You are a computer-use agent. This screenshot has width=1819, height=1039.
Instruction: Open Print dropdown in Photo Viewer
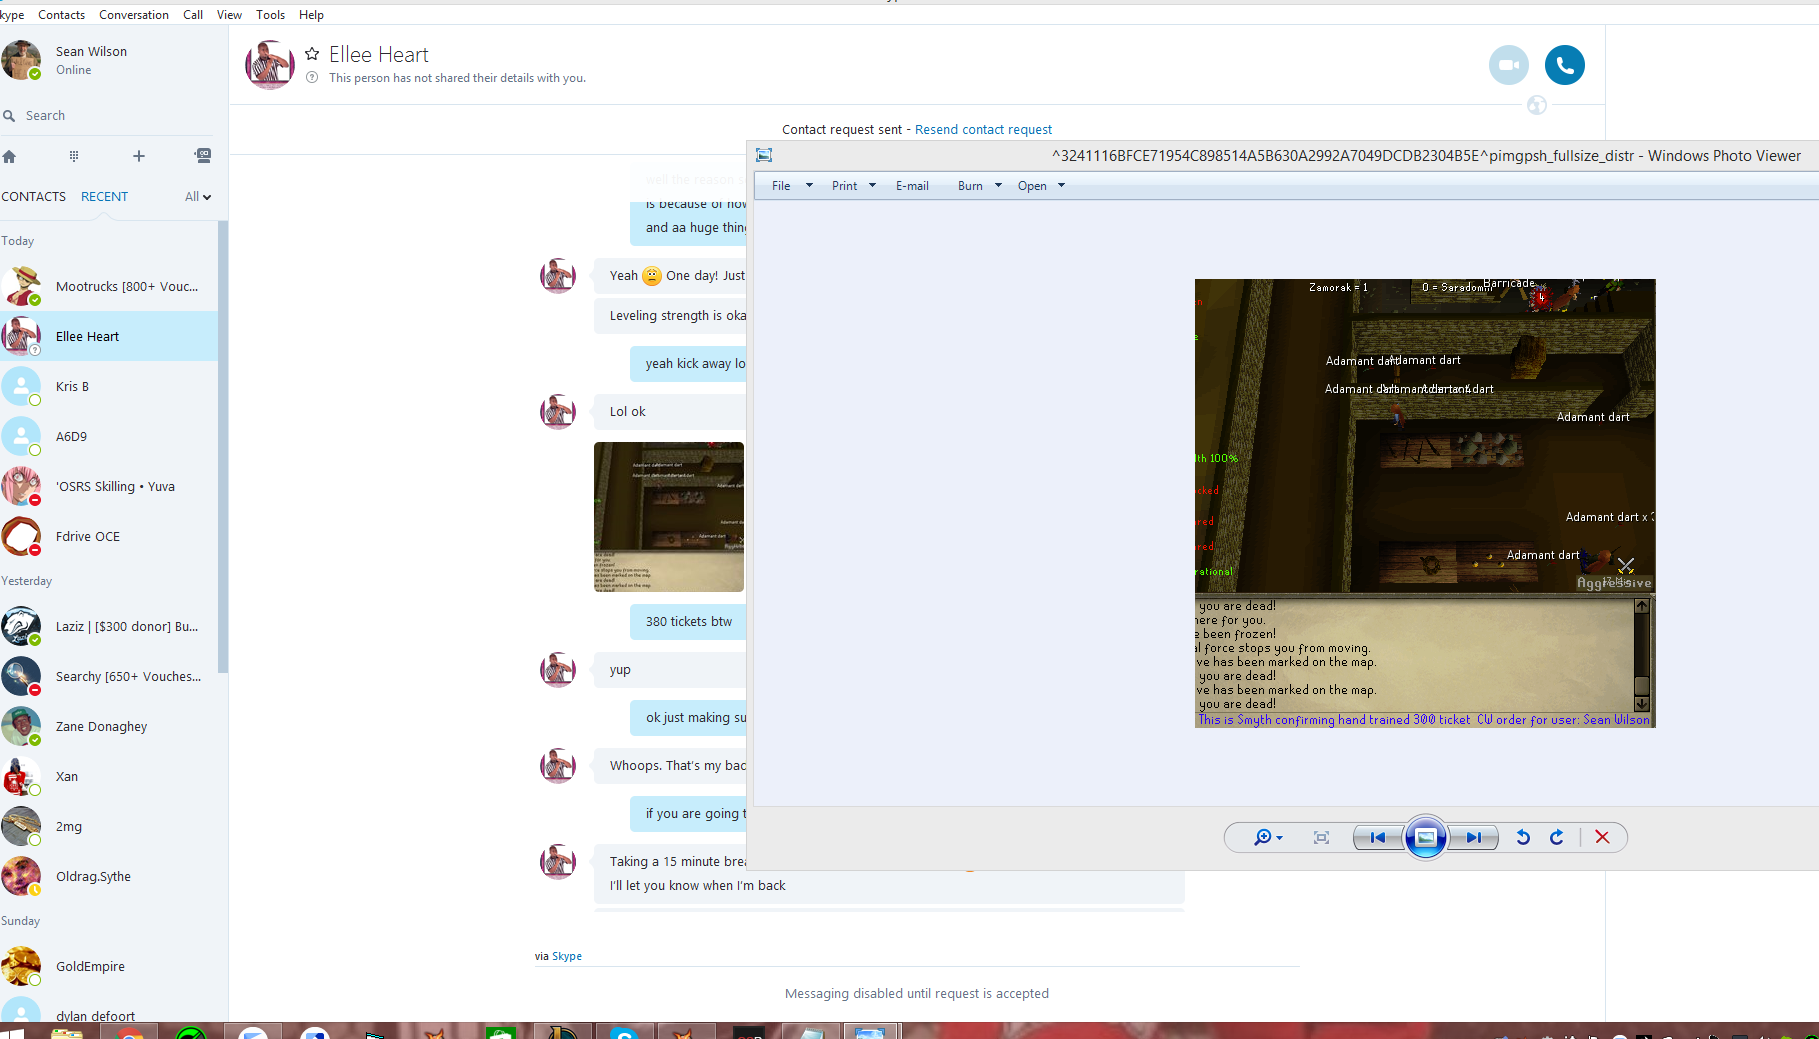click(x=853, y=186)
